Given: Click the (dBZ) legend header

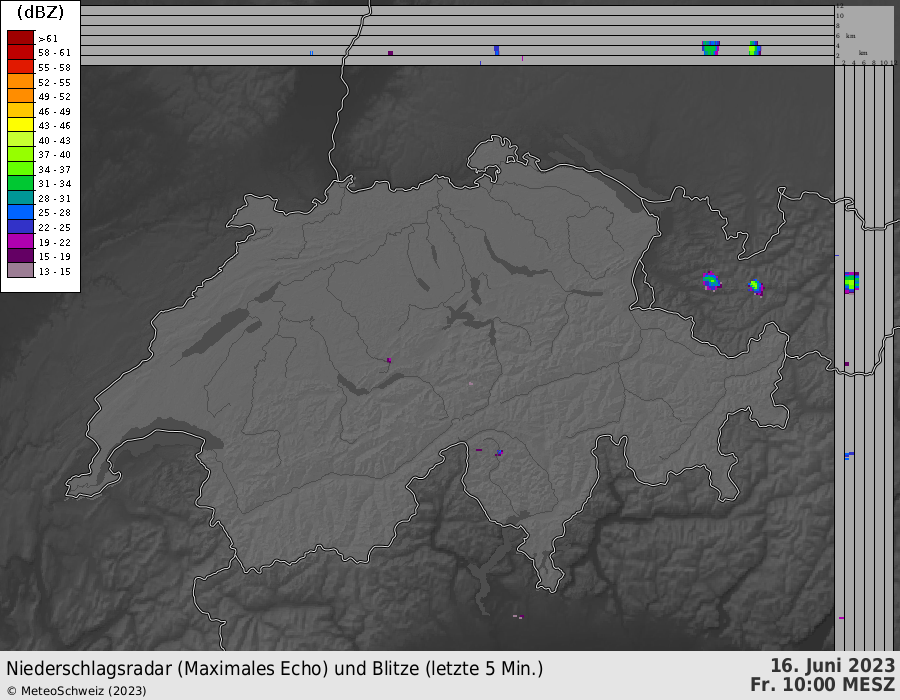Looking at the screenshot, I should coord(40,13).
